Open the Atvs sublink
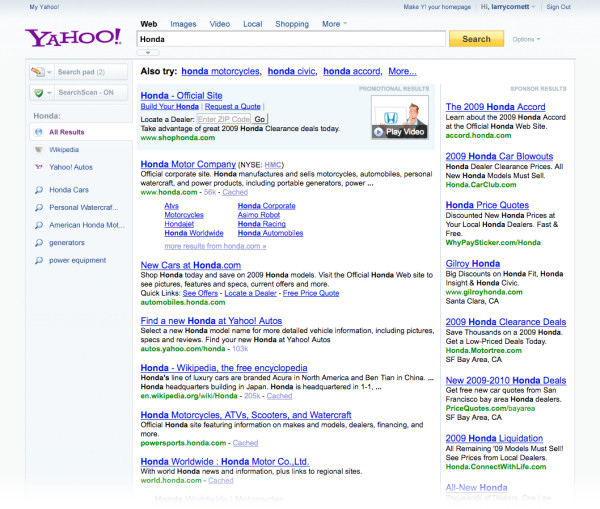The width and height of the screenshot is (600, 509). pyautogui.click(x=171, y=206)
